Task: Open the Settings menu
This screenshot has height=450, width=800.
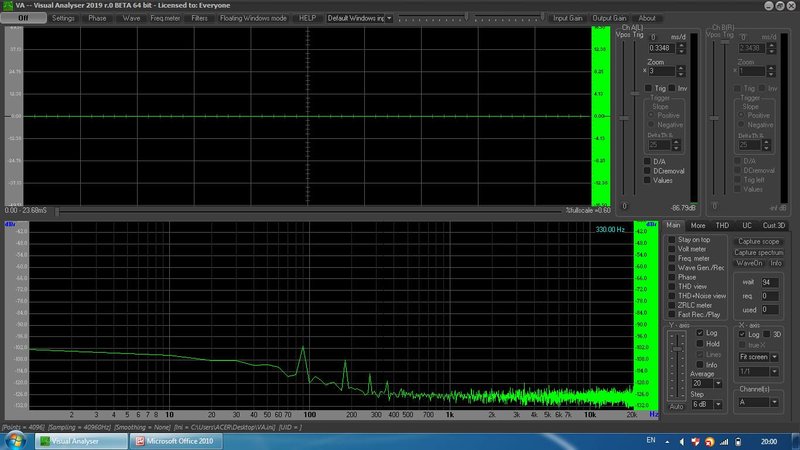Action: (63, 18)
